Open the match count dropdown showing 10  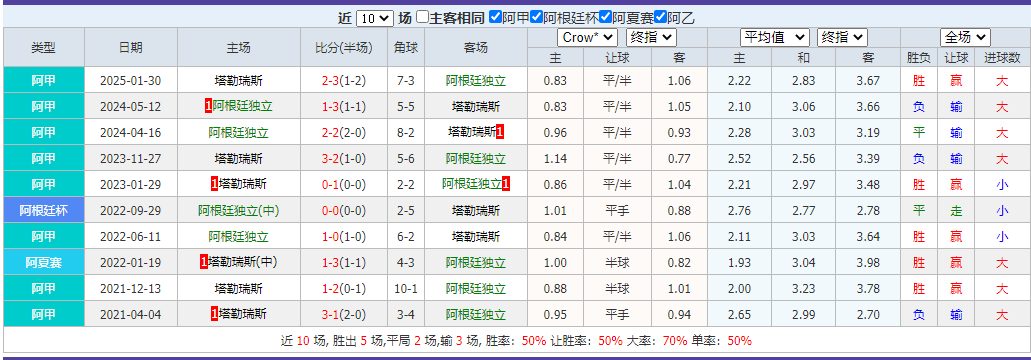[374, 18]
